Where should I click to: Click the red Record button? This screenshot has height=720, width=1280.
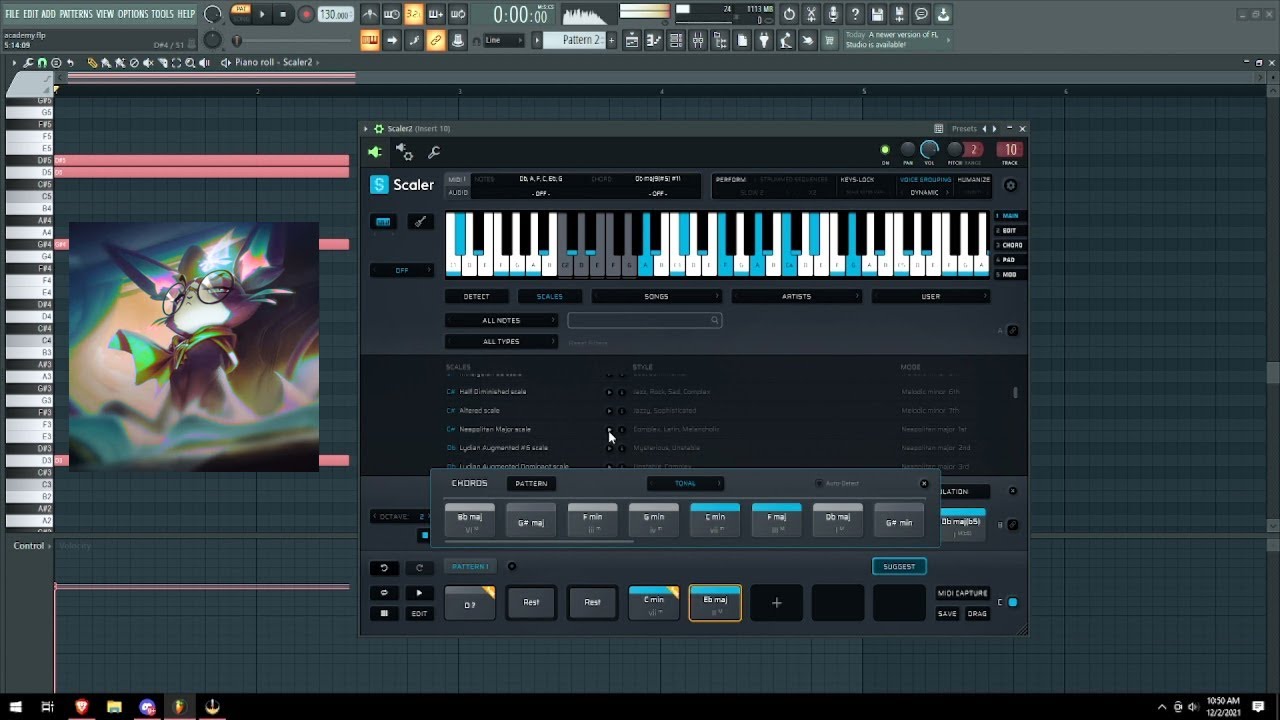tap(306, 14)
